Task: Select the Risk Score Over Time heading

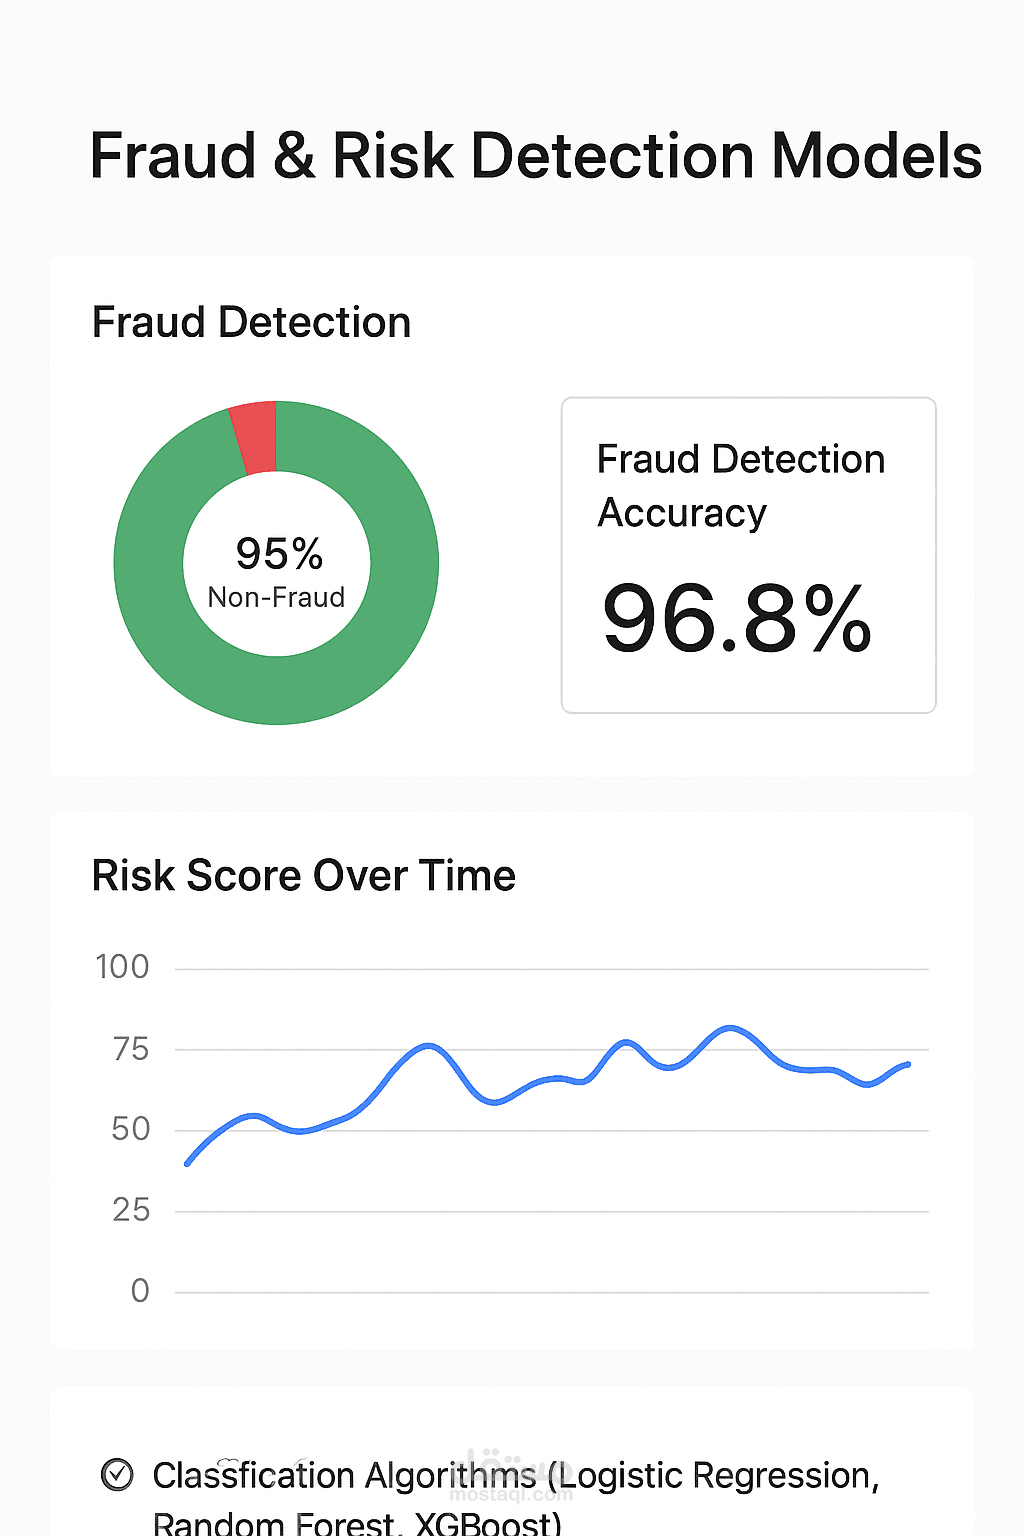Action: (303, 875)
